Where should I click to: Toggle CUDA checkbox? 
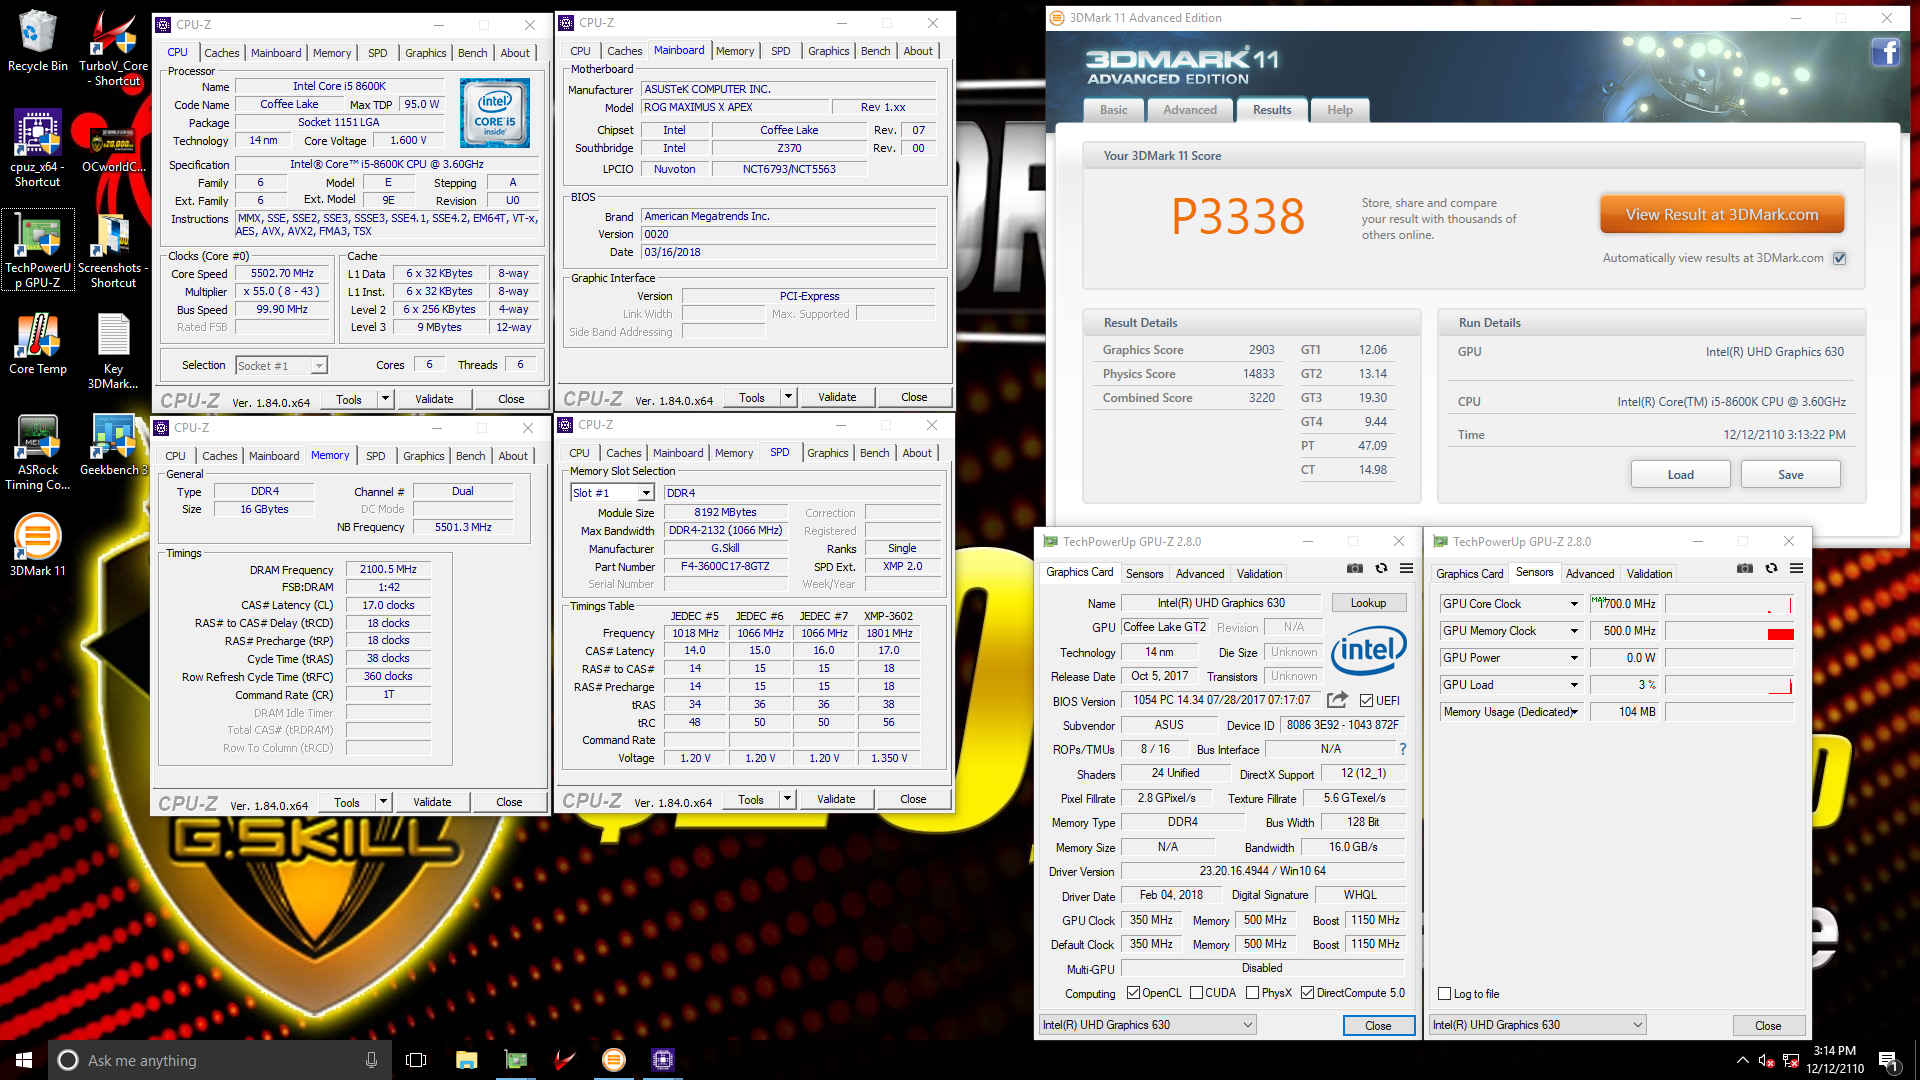pos(1196,993)
